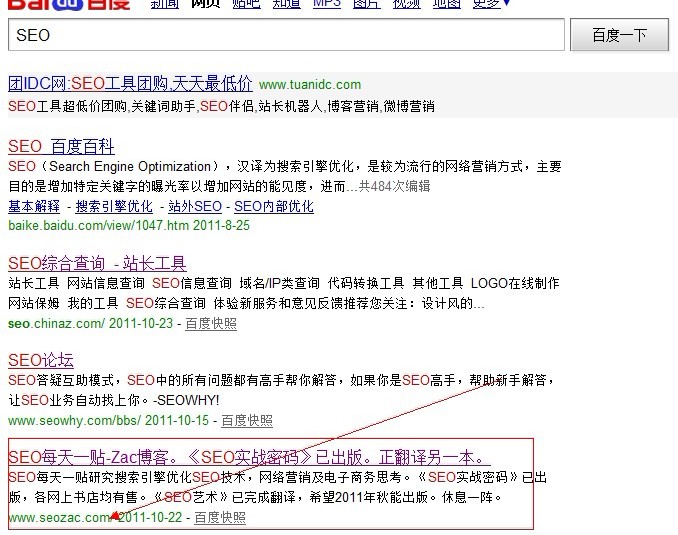Switch to the MP3 search tab

(327, 4)
